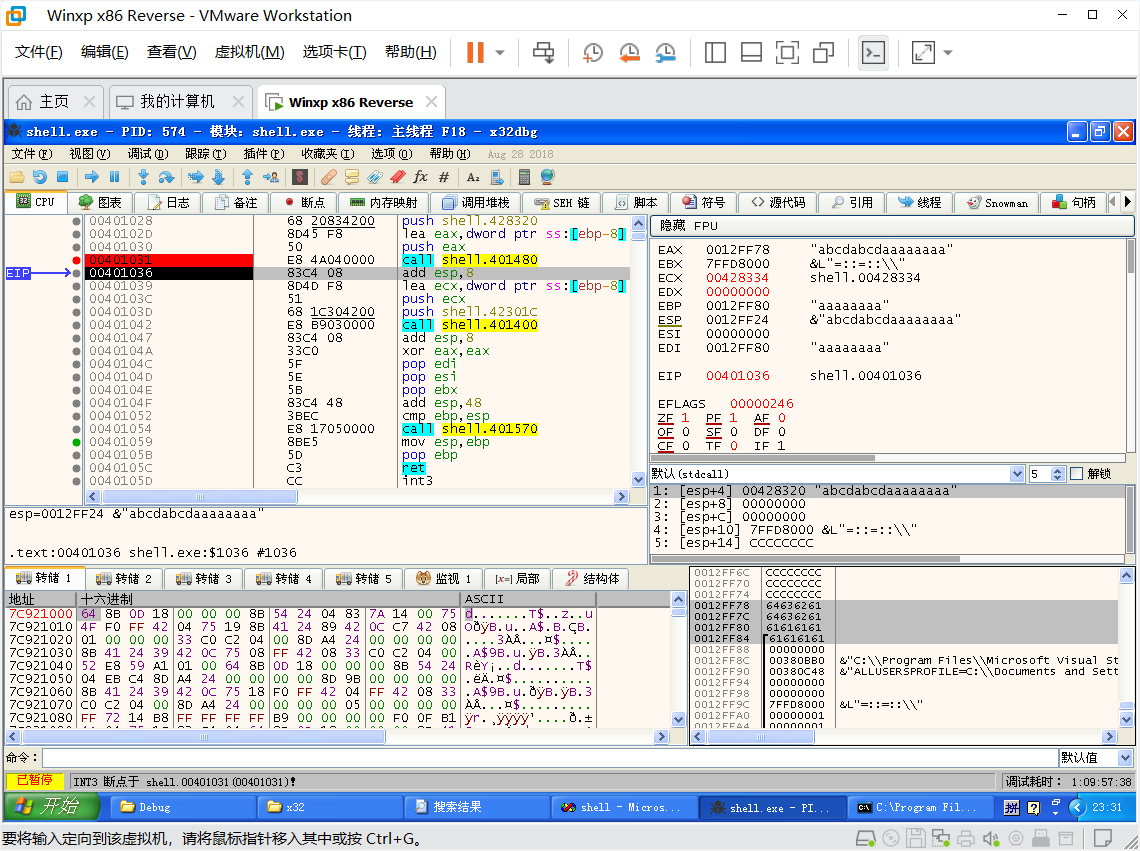Toggle VMware console view terminal icon
This screenshot has height=851, width=1140.
(x=873, y=52)
